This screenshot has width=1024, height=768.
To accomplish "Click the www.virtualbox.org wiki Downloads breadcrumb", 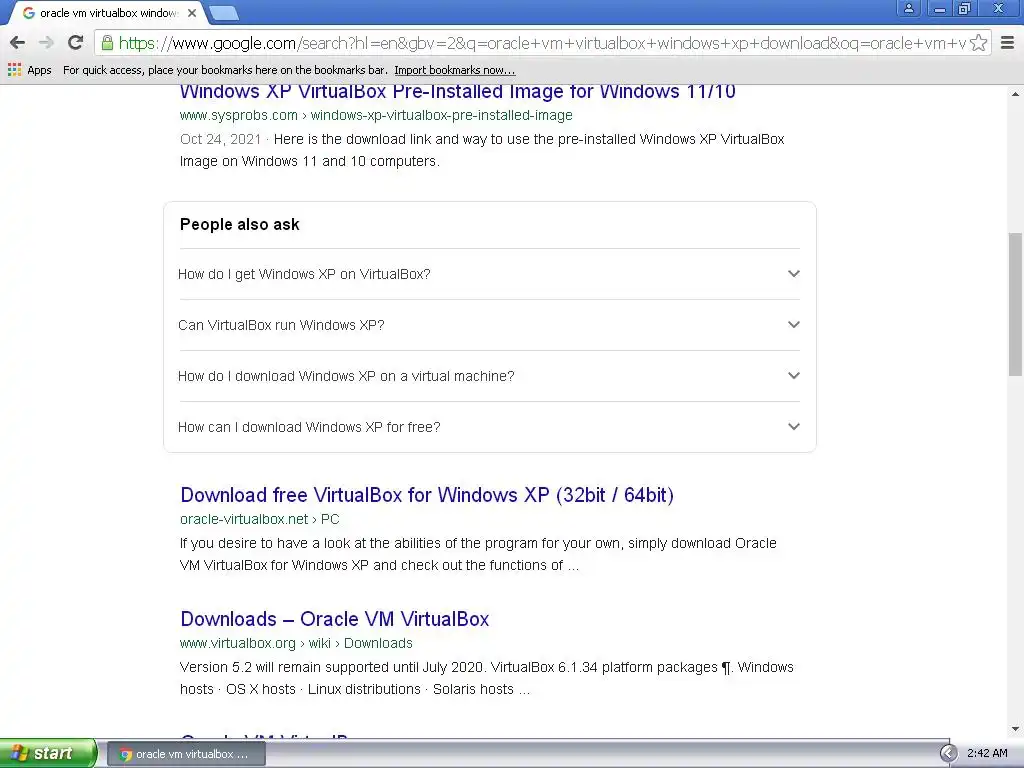I will [296, 643].
